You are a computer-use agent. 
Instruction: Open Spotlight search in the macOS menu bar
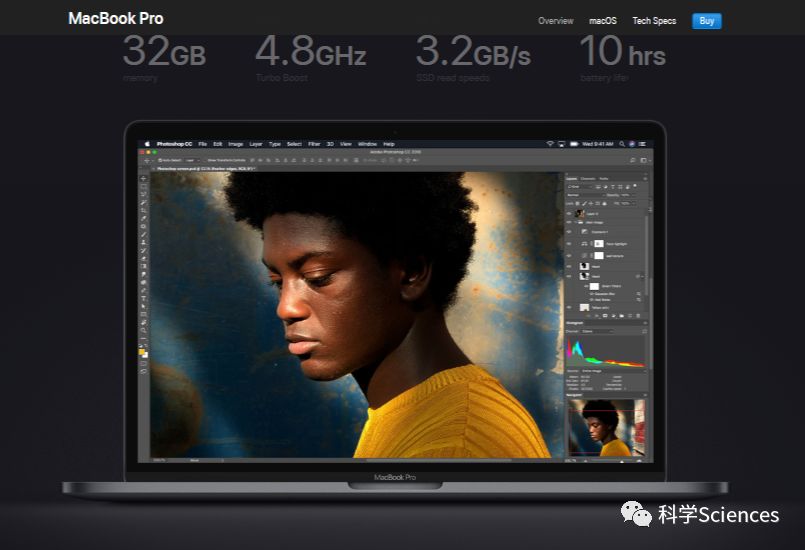(x=622, y=144)
